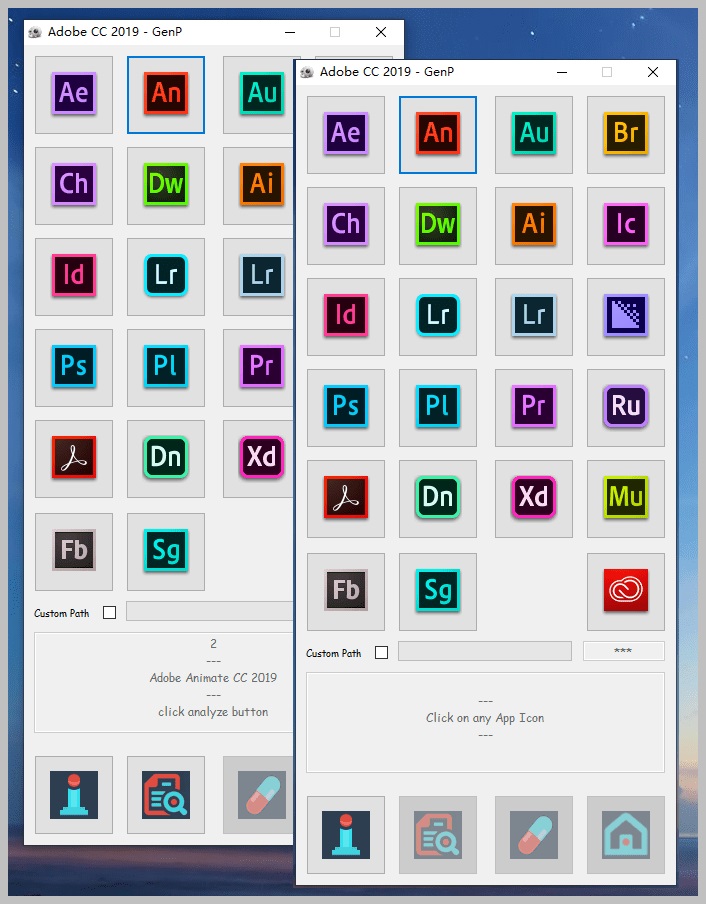Viewport: 706px width, 904px height.
Task: Select the InCopy (Ic) icon
Action: tap(626, 225)
